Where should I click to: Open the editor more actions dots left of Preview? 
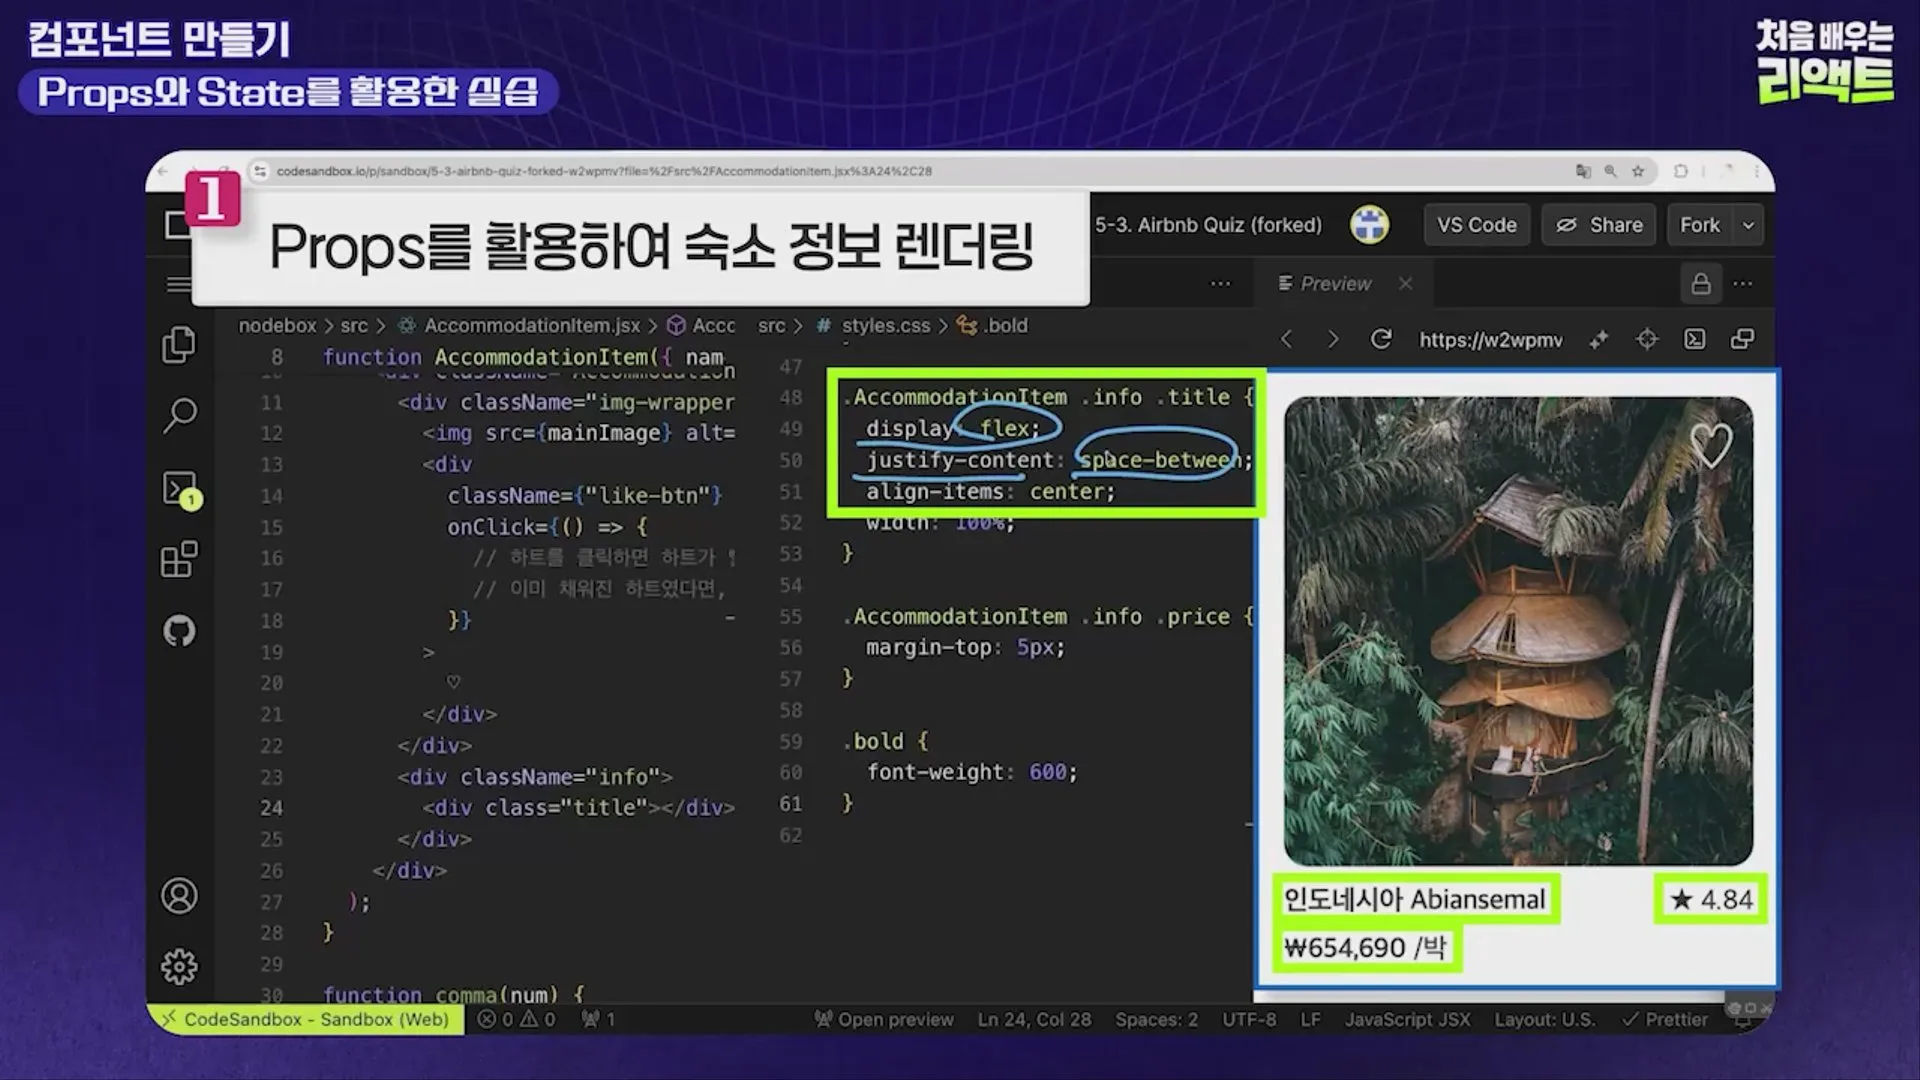point(1221,284)
